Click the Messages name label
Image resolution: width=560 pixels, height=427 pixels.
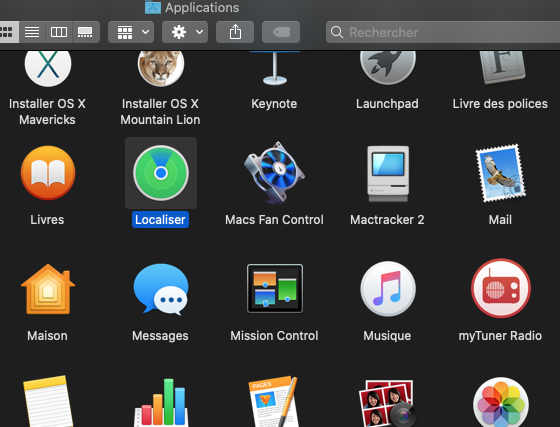tap(160, 336)
